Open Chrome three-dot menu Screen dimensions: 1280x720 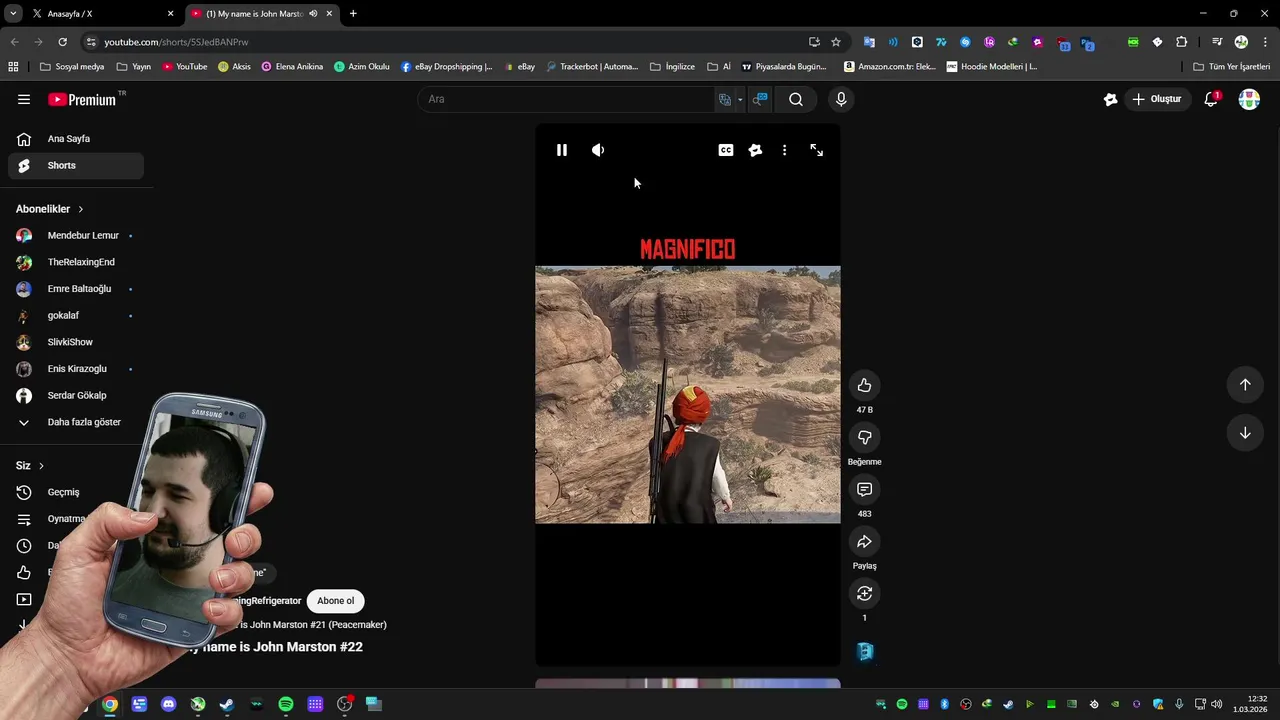tap(1265, 42)
